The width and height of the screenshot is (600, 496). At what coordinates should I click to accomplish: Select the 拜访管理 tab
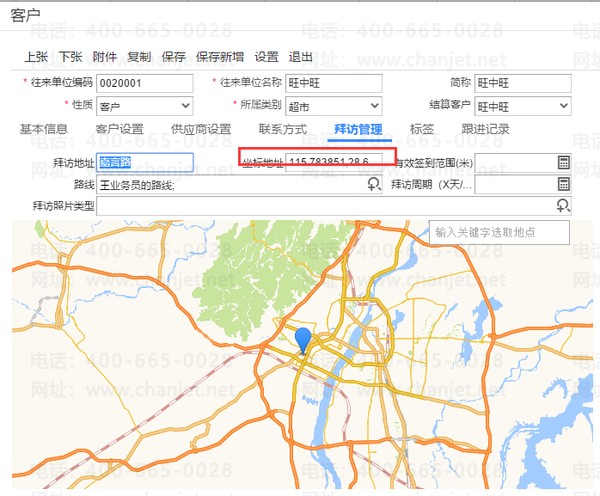tap(359, 129)
